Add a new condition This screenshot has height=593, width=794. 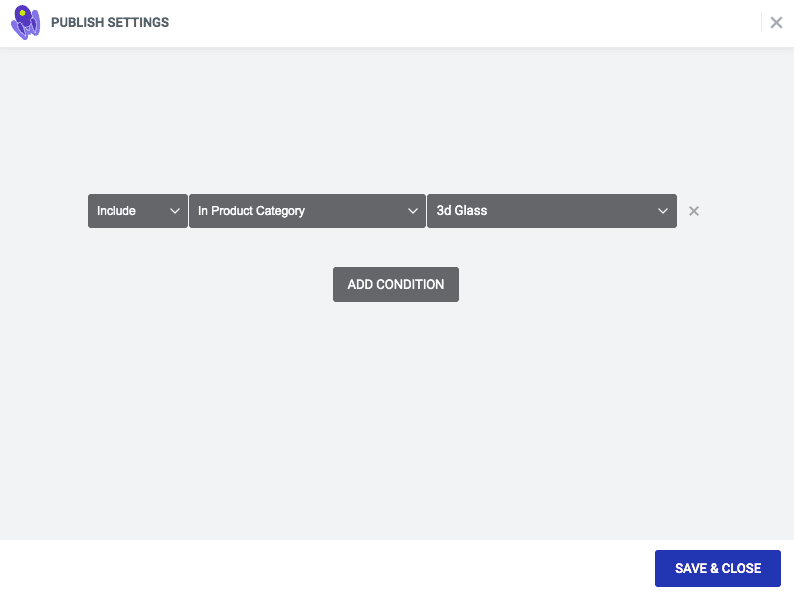point(396,285)
